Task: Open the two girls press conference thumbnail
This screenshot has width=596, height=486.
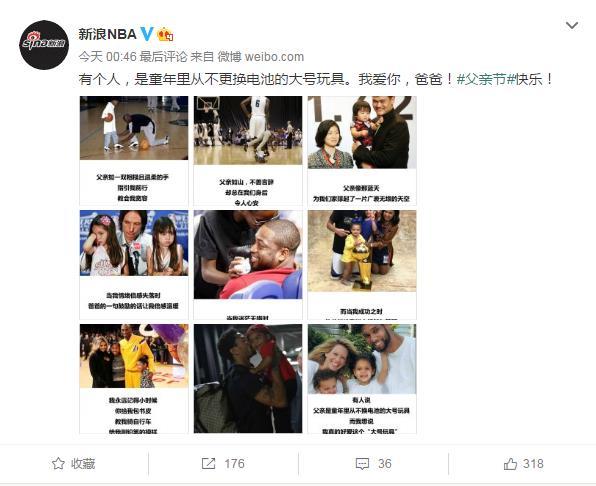Action: (x=134, y=264)
